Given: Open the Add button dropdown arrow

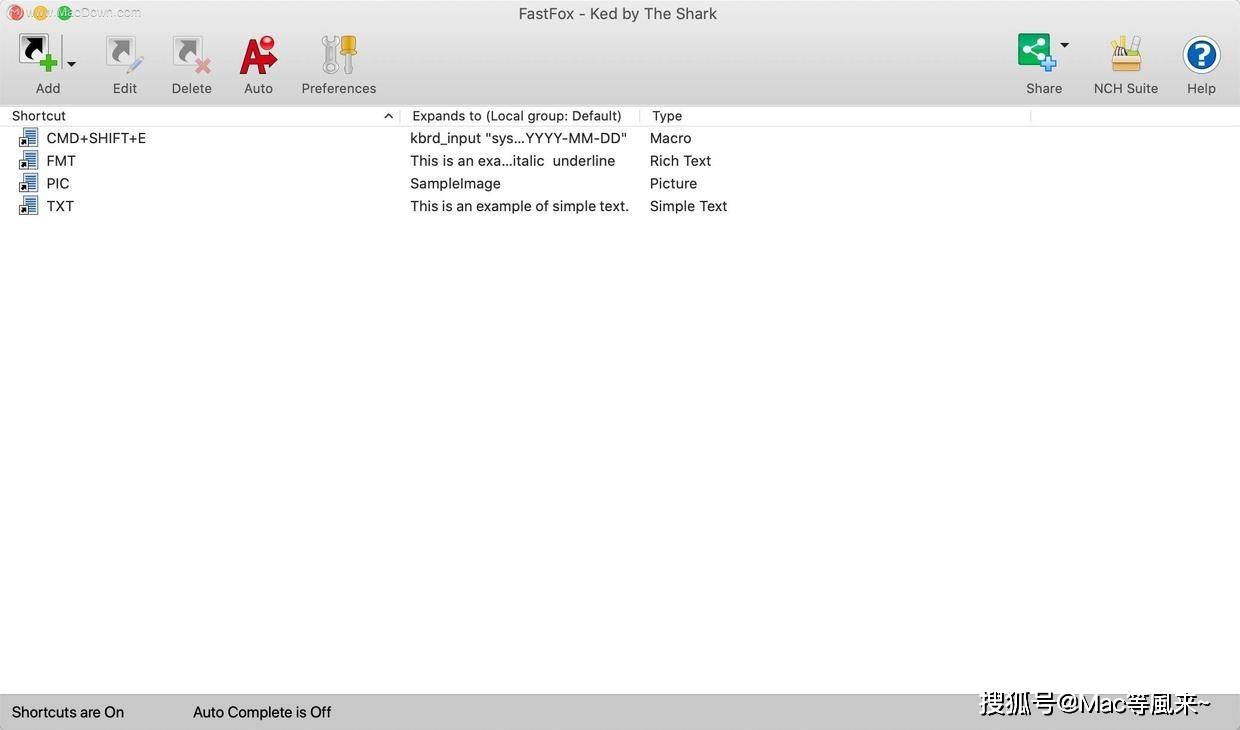Looking at the screenshot, I should pyautogui.click(x=70, y=62).
